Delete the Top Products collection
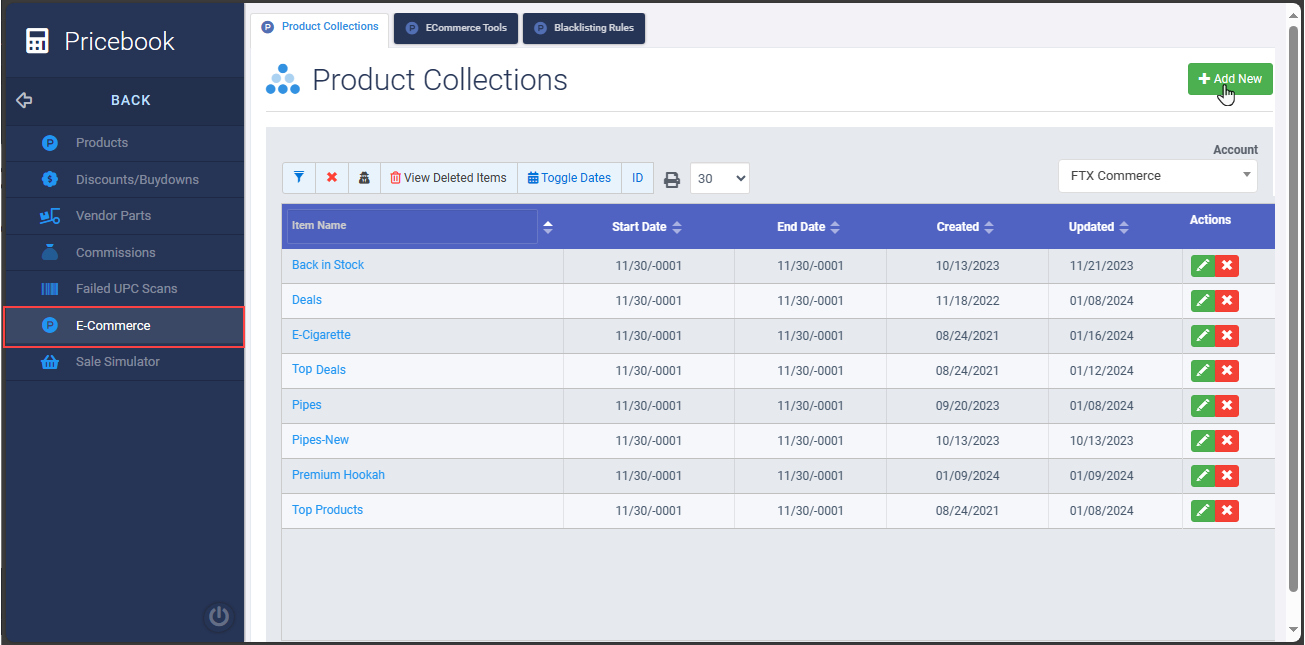Screen dimensions: 1305x645 click(1227, 511)
